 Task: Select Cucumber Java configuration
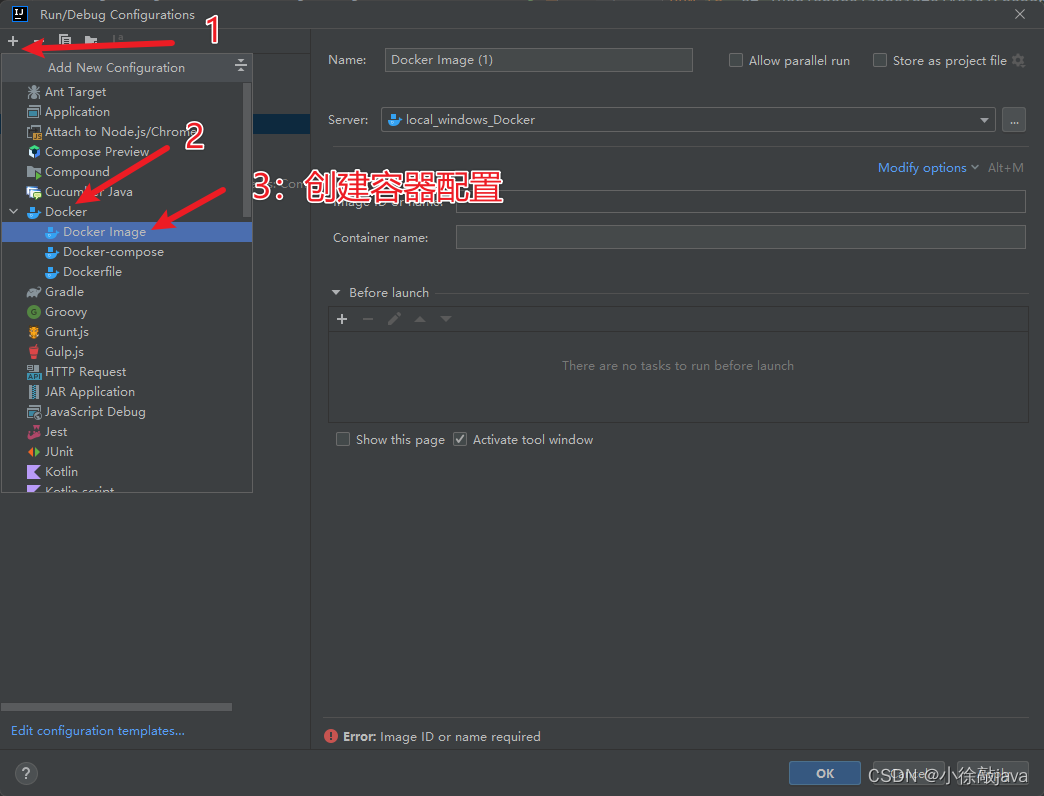click(127, 192)
